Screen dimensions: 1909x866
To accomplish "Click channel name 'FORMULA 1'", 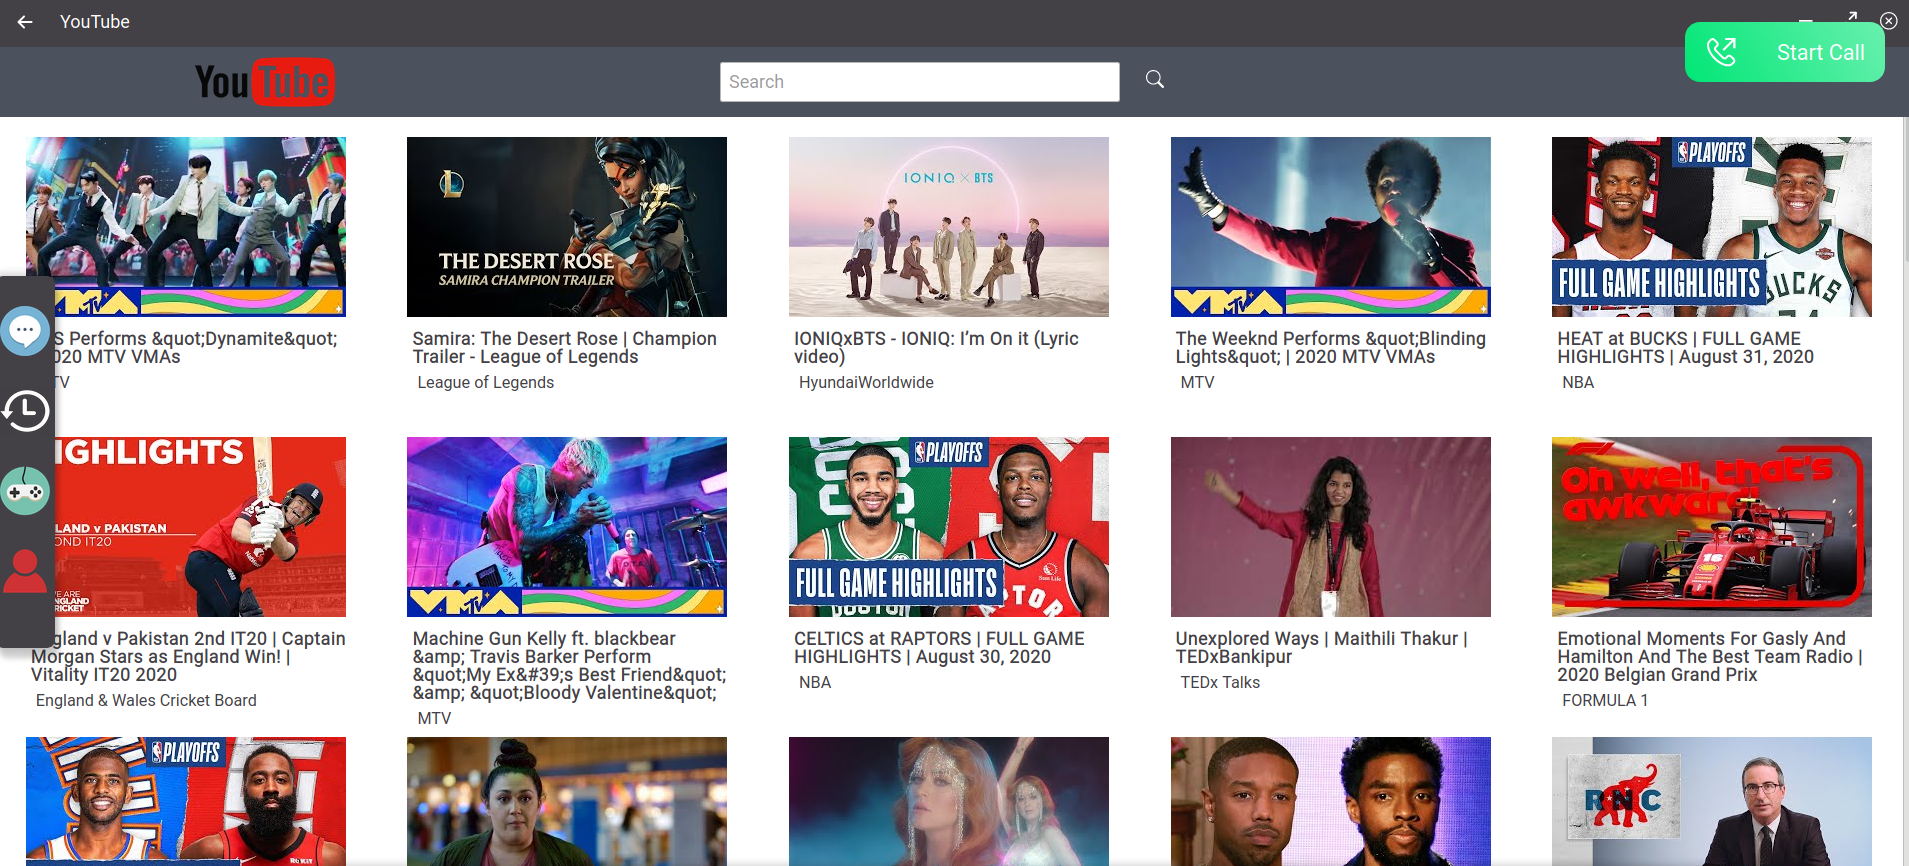I will [1605, 701].
